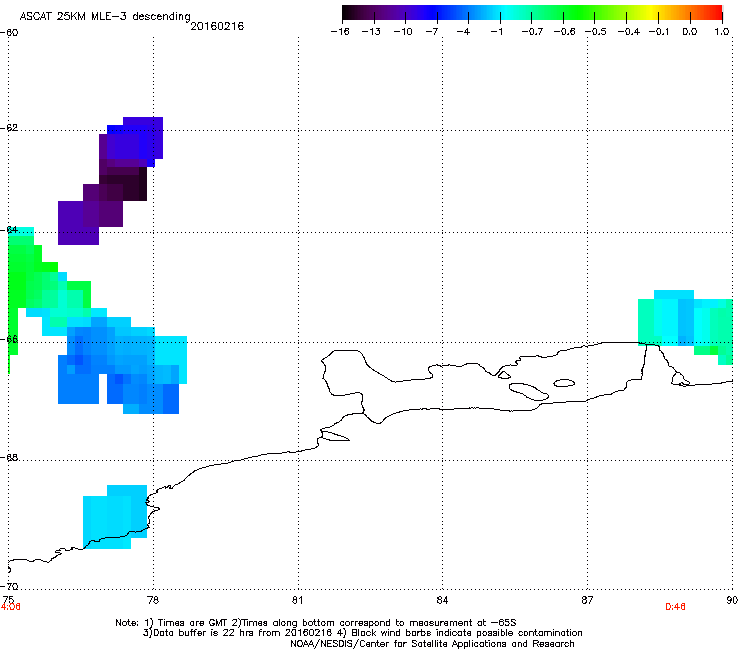740x650 pixels.
Task: Click the latitude label "-62"
Action: pos(9,128)
